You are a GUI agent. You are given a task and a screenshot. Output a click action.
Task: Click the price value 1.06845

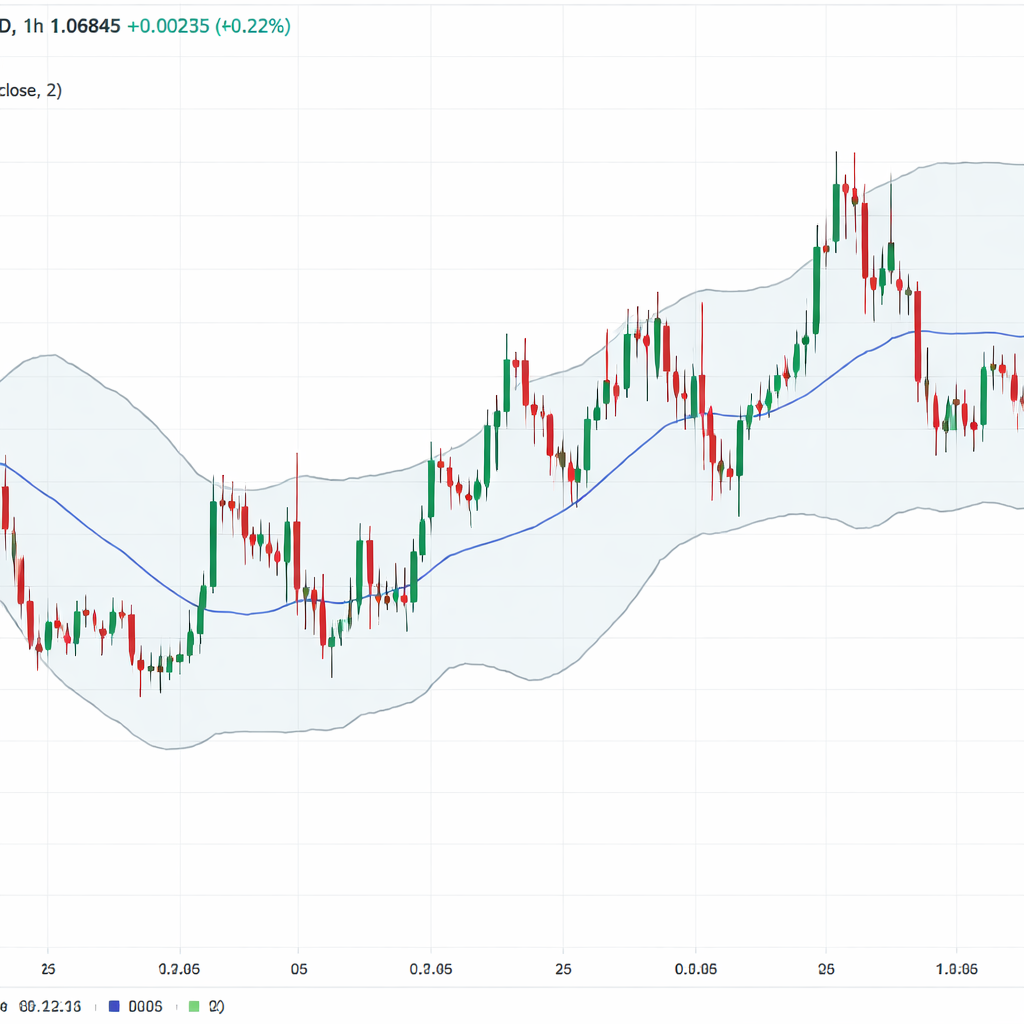[85, 26]
